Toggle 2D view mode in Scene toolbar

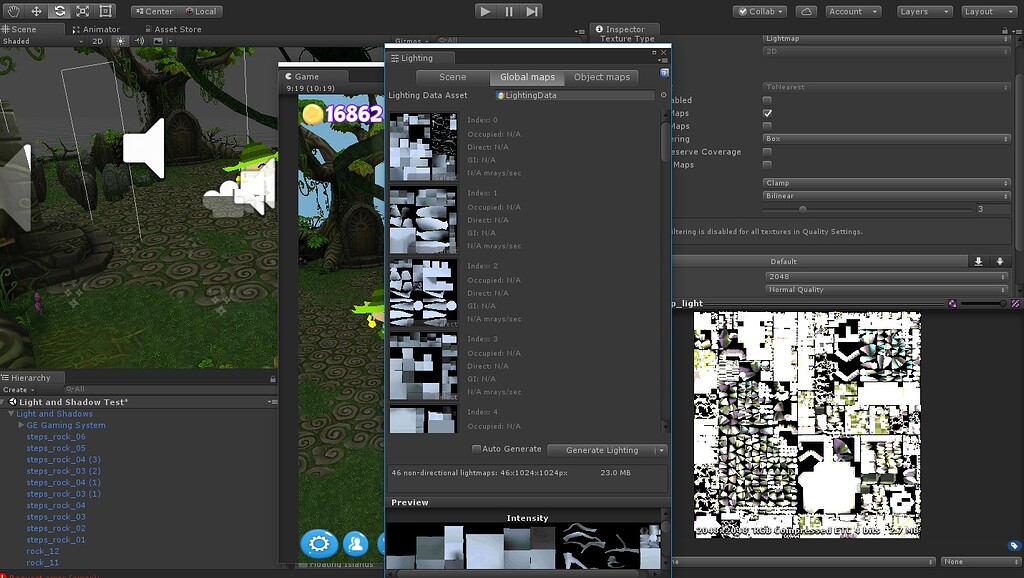coord(98,41)
